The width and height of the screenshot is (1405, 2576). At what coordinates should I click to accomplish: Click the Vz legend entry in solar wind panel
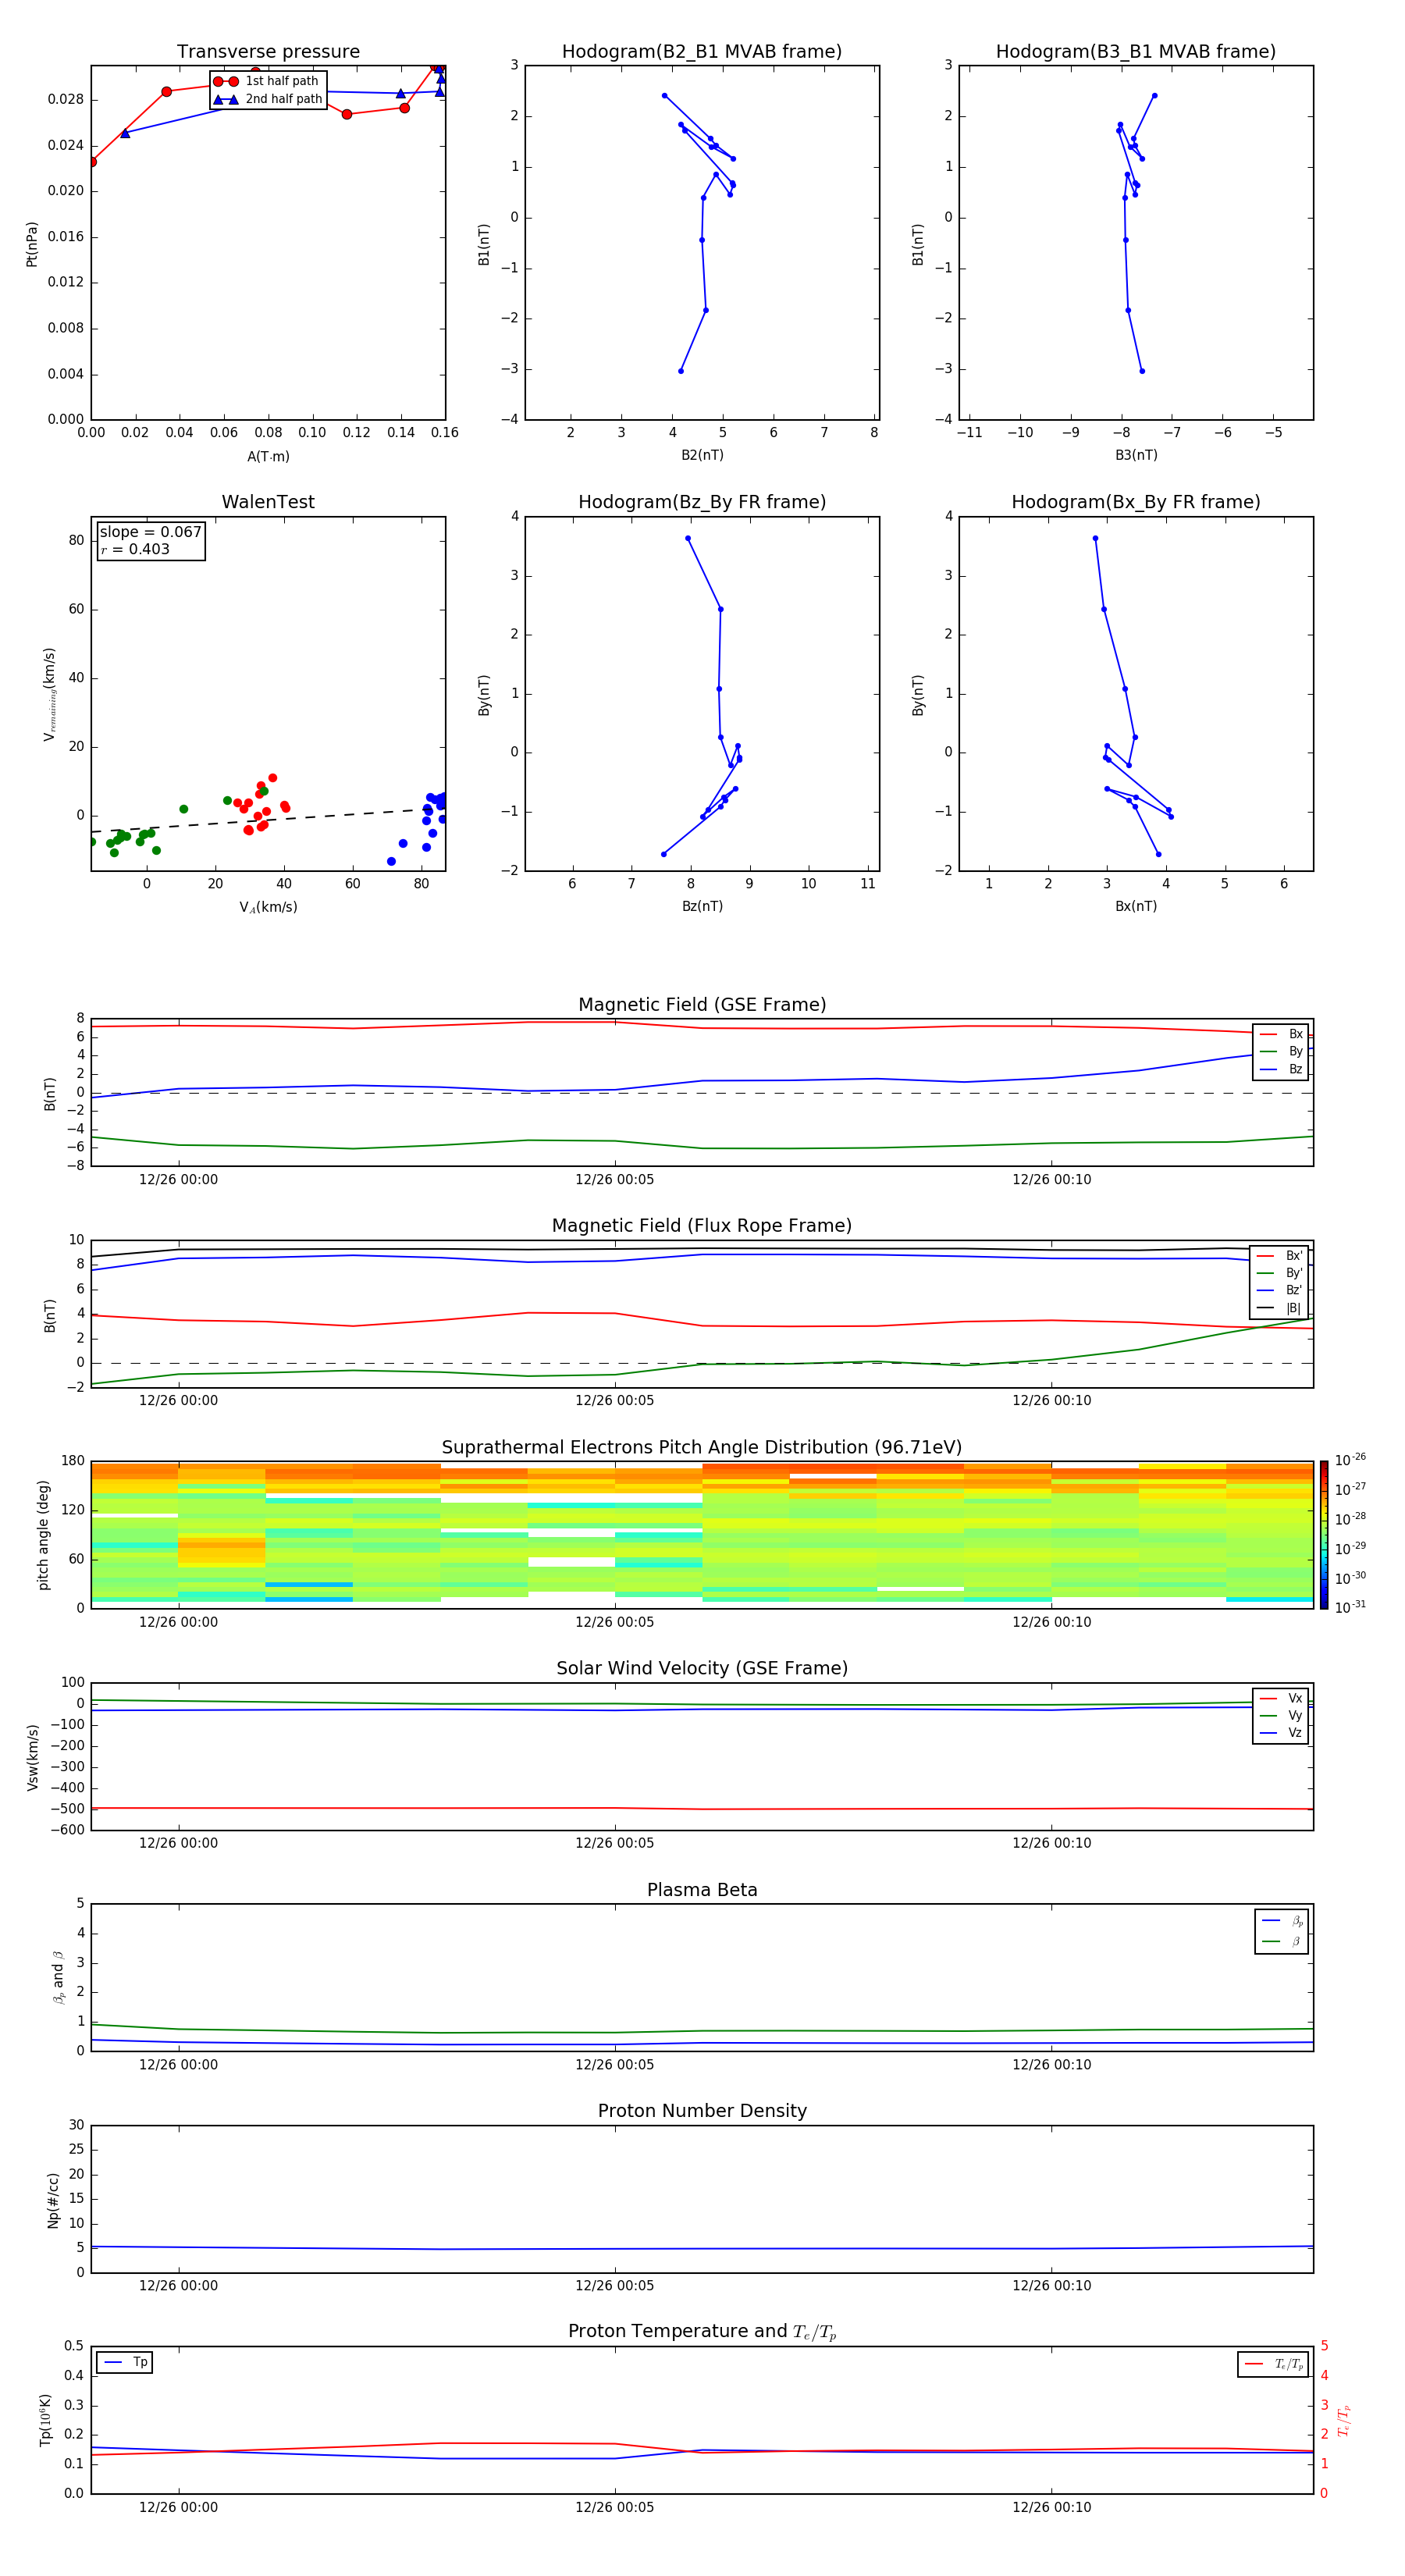click(1281, 1733)
